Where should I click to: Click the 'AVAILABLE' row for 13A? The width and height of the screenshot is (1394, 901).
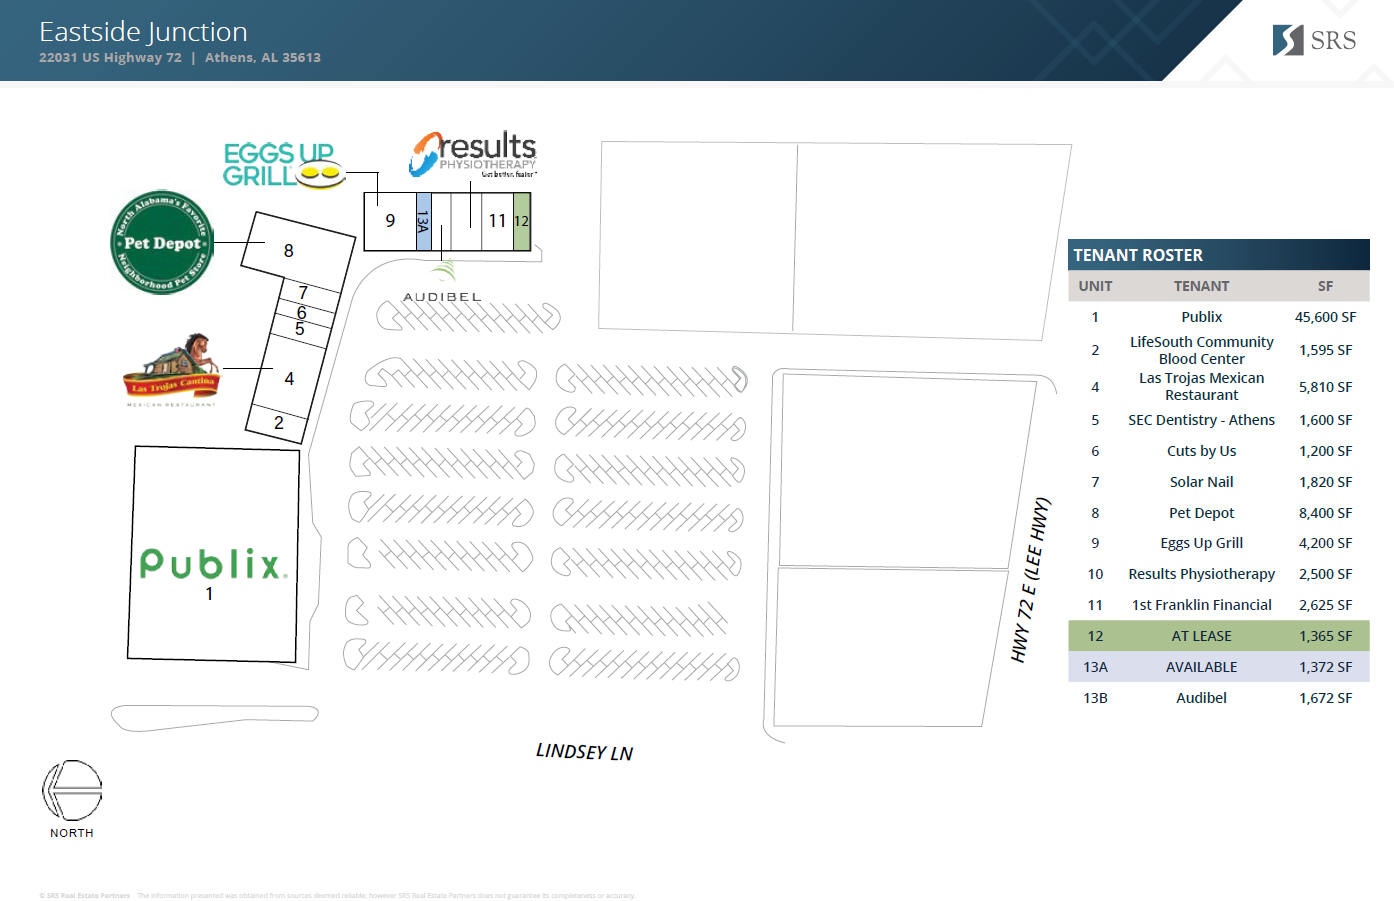pyautogui.click(x=1218, y=667)
